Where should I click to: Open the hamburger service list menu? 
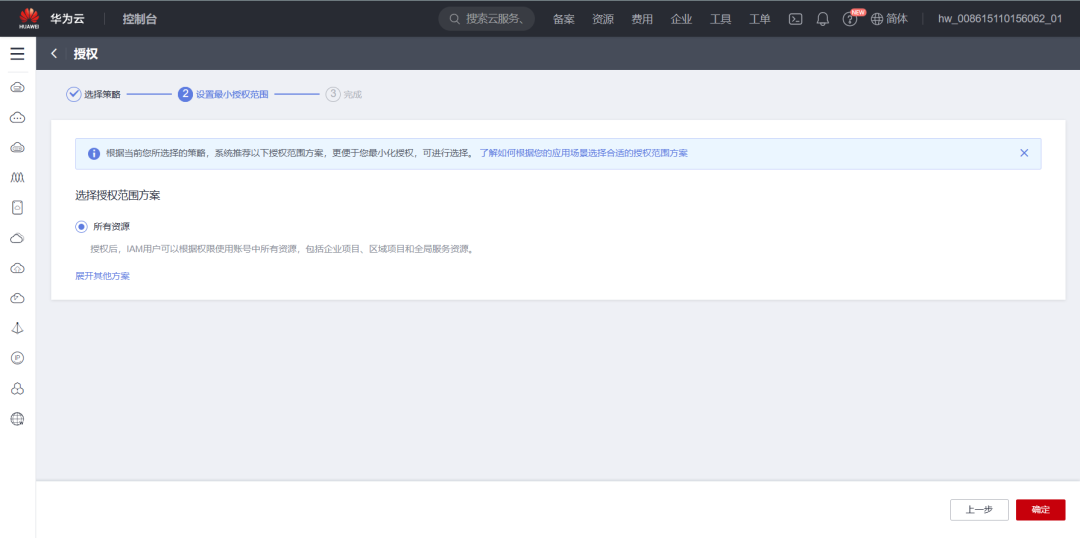[x=17, y=54]
